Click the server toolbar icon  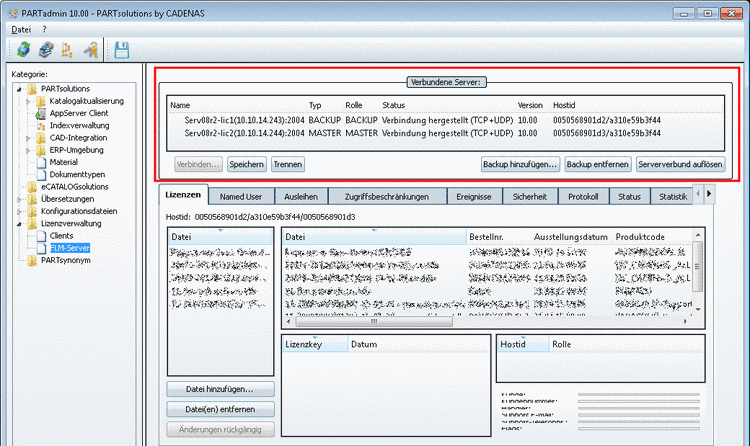(x=46, y=49)
